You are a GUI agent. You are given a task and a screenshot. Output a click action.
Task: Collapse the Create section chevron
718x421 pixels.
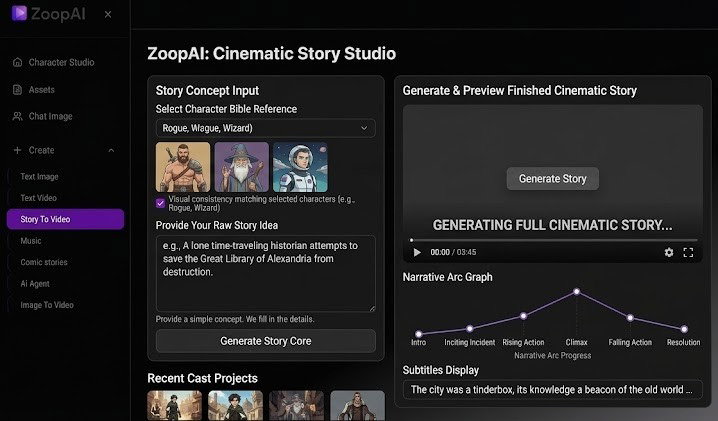[111, 150]
